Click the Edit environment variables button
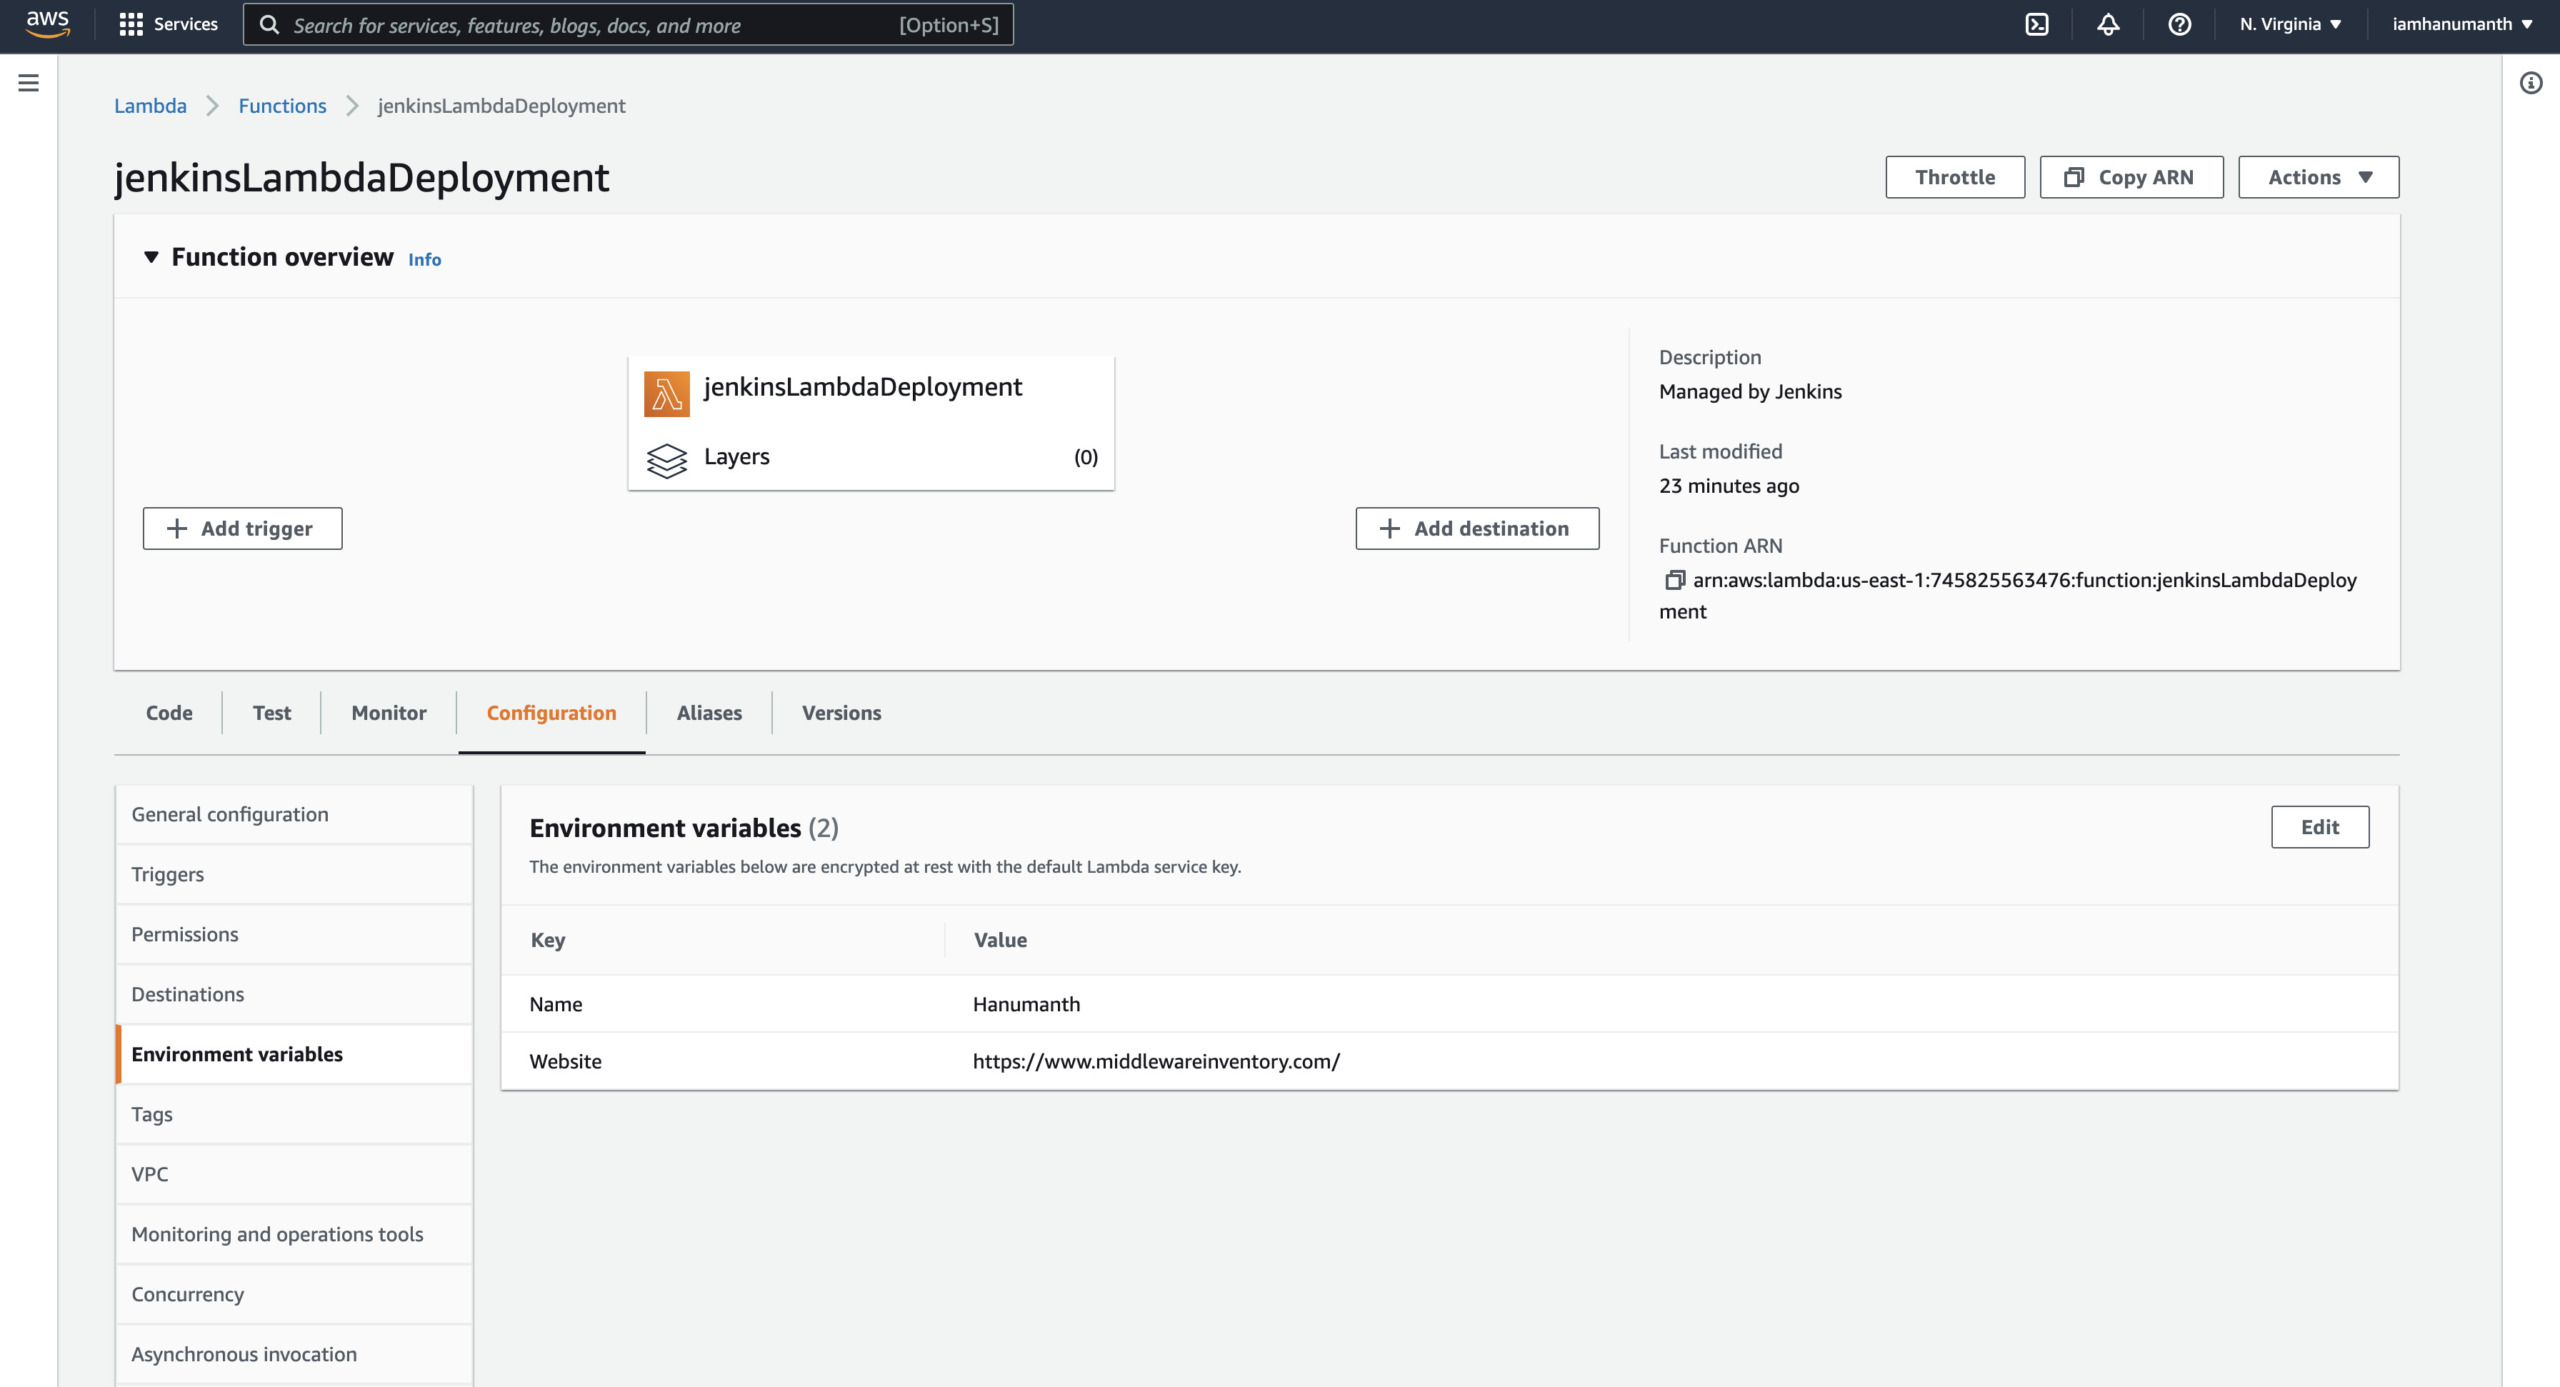The width and height of the screenshot is (2560, 1387). coord(2319,827)
